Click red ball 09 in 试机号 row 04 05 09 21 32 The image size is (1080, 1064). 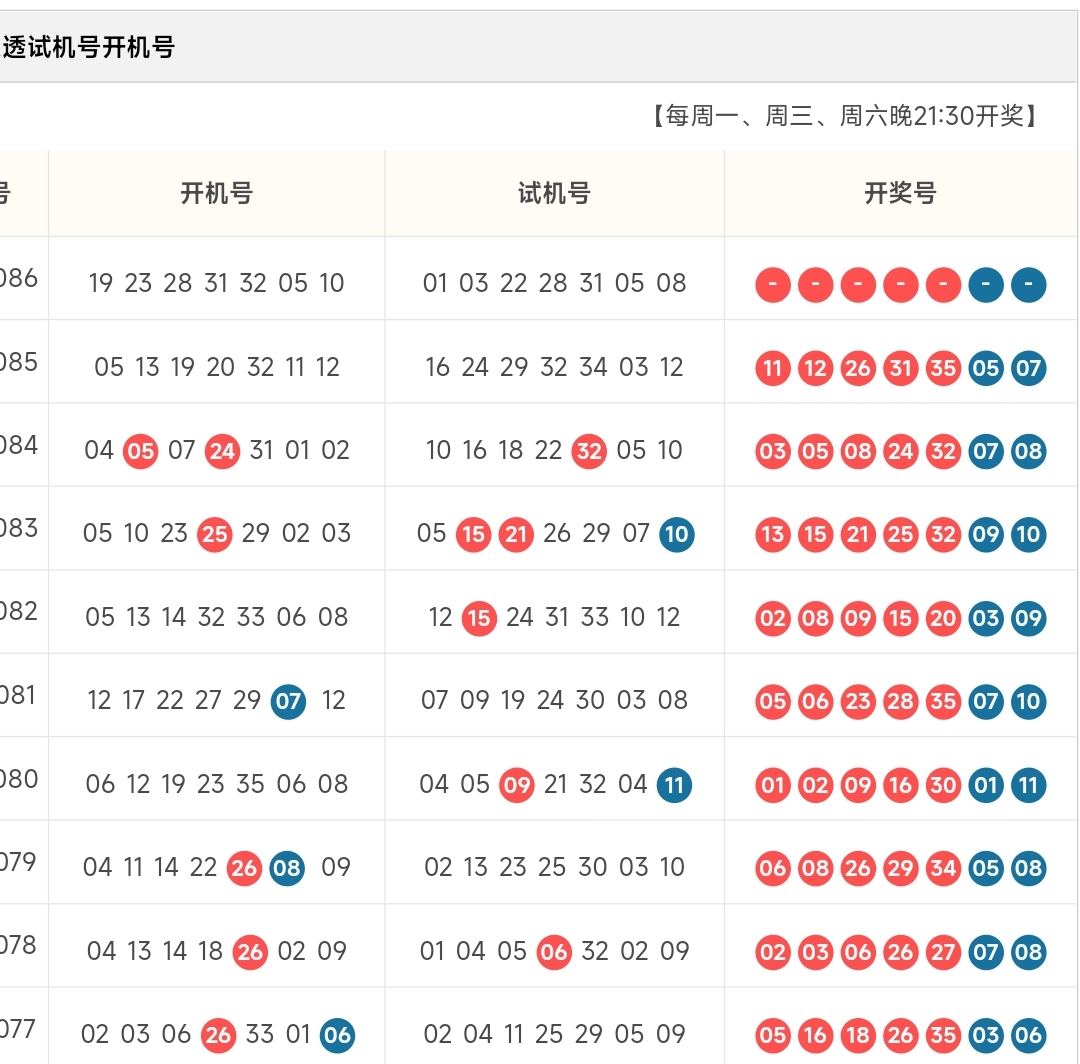pyautogui.click(x=517, y=785)
